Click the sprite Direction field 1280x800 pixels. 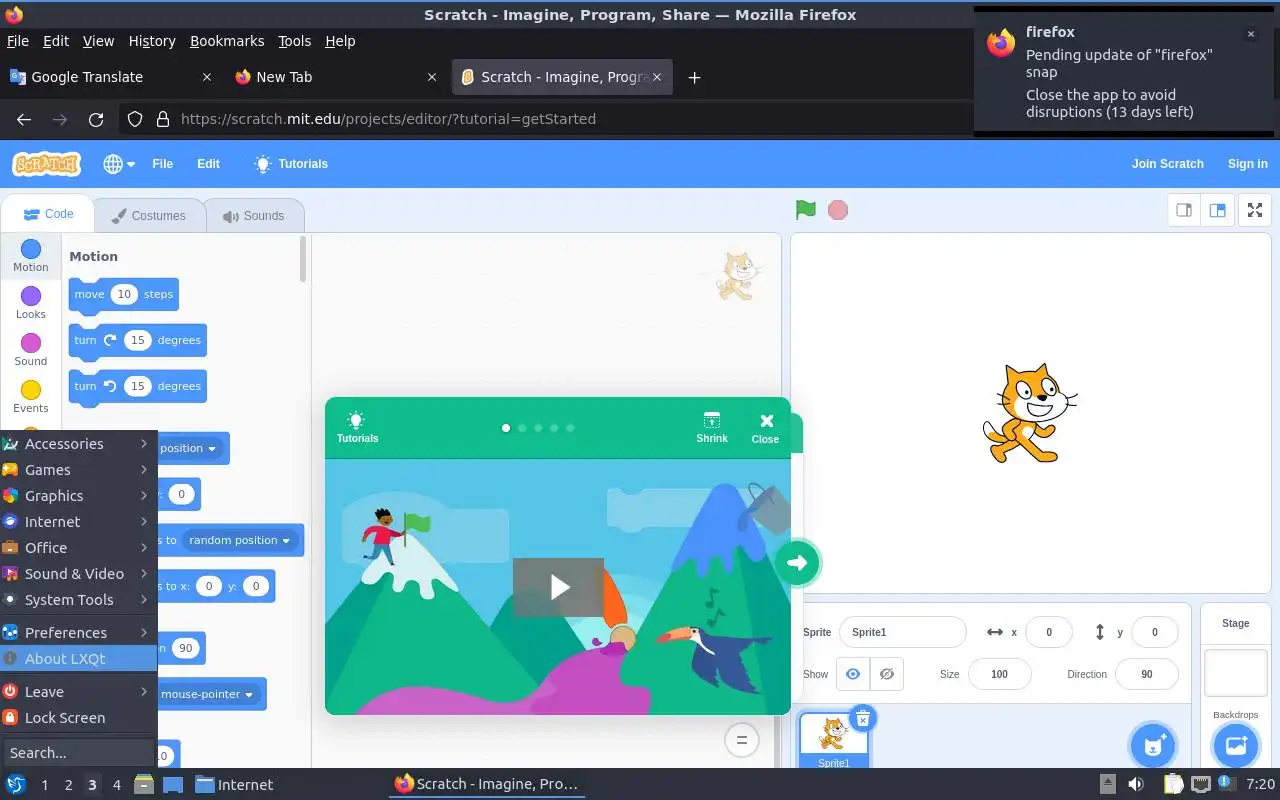1146,674
